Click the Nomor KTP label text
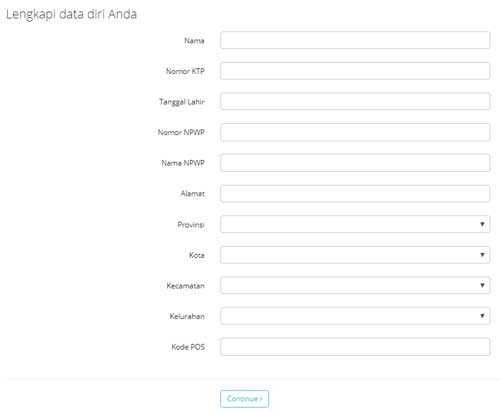 (185, 71)
